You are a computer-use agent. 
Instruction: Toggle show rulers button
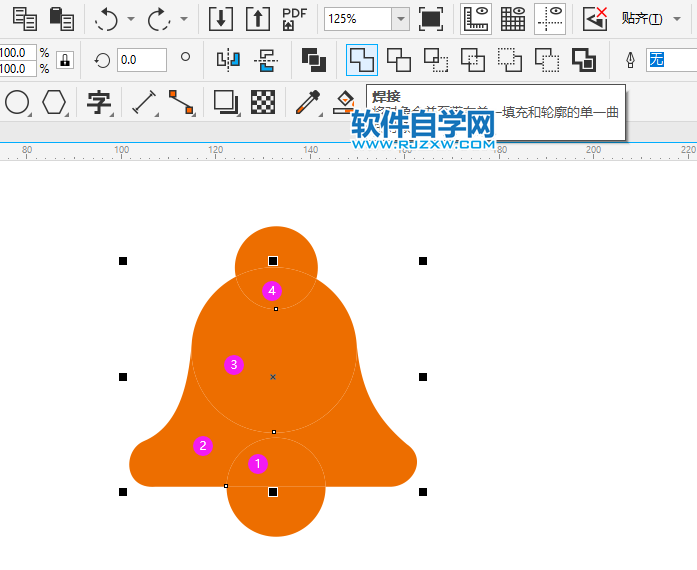point(475,19)
